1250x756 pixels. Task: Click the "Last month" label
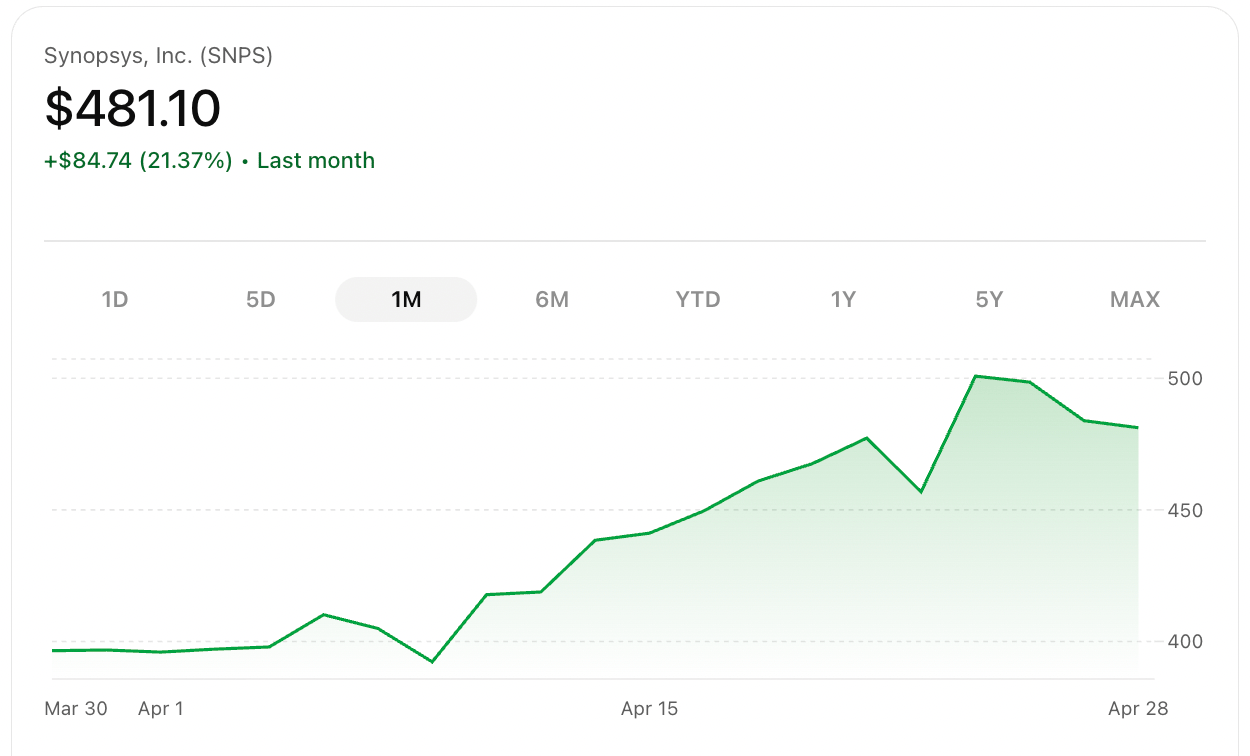[316, 161]
